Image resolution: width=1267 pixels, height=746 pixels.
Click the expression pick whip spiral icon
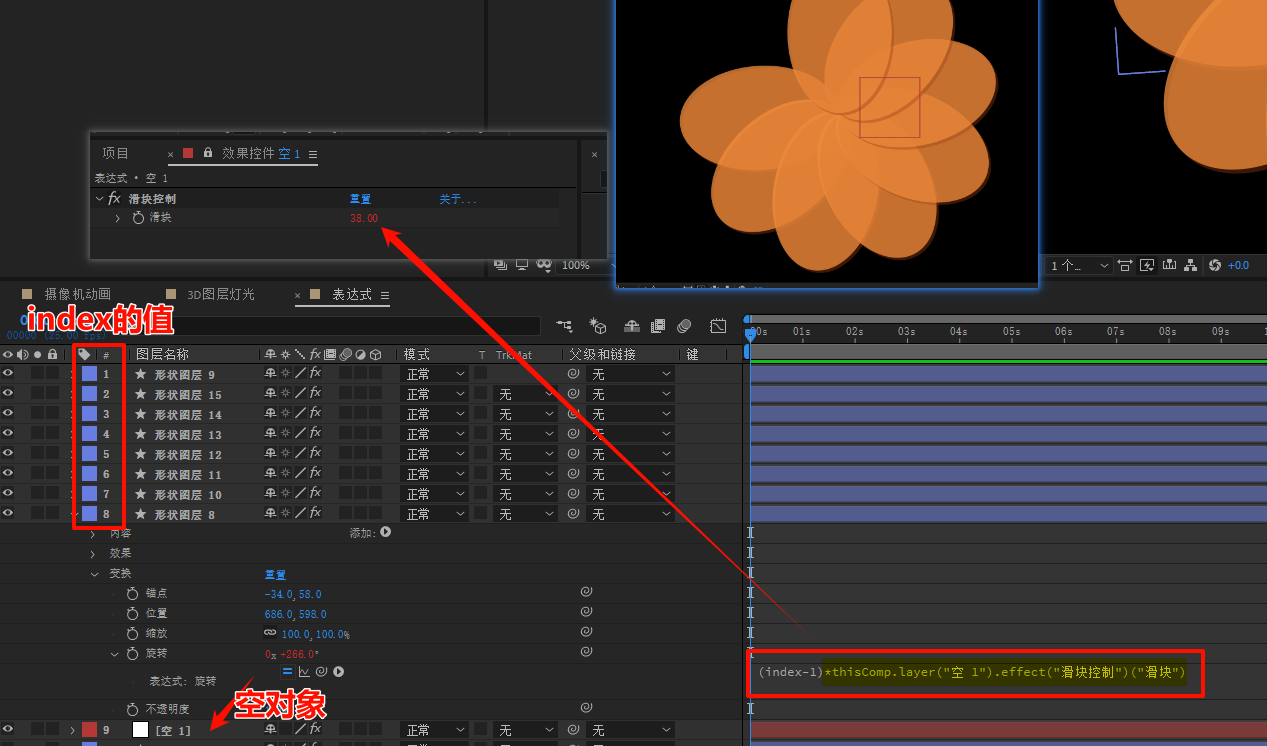click(x=322, y=672)
